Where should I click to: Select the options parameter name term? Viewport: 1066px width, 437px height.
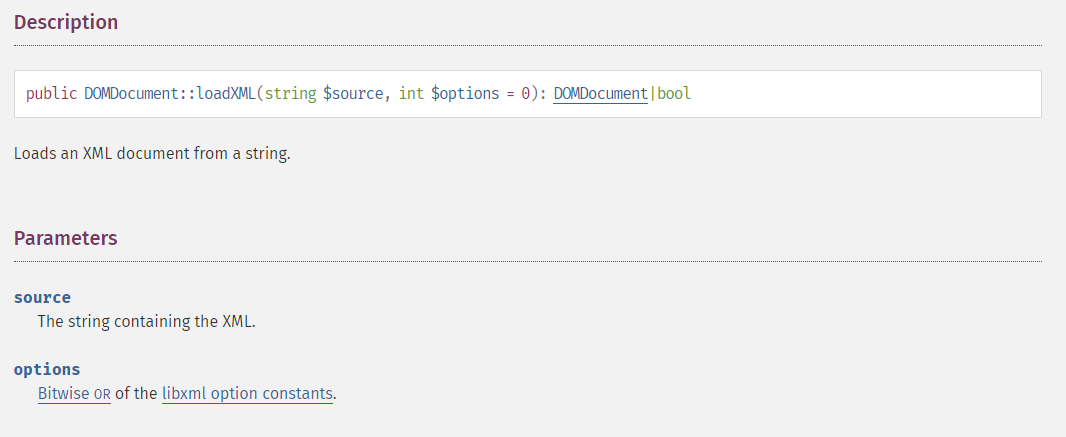point(47,370)
